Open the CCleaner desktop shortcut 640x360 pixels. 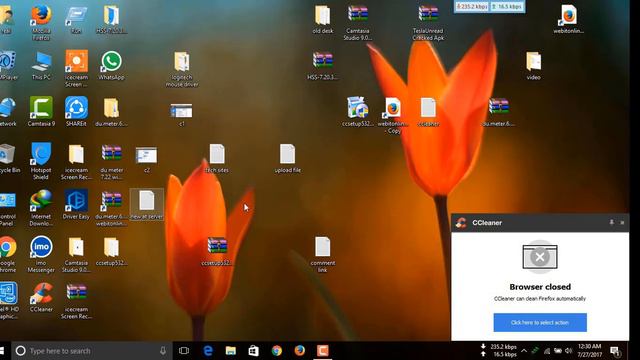coord(41,297)
